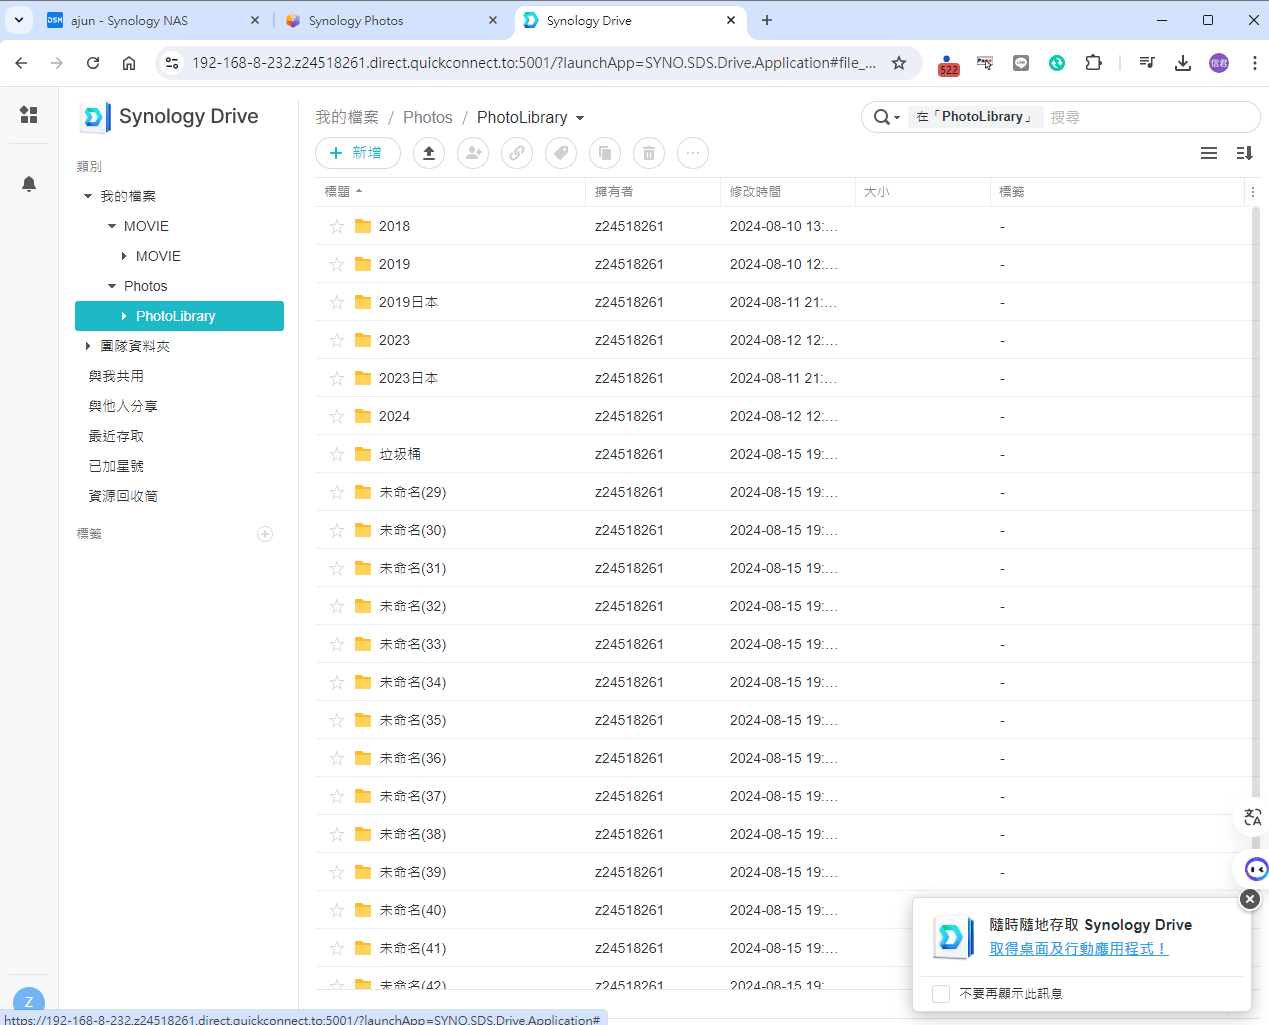Collapse the Photos tree node
Viewport: 1269px width, 1025px height.
112,286
